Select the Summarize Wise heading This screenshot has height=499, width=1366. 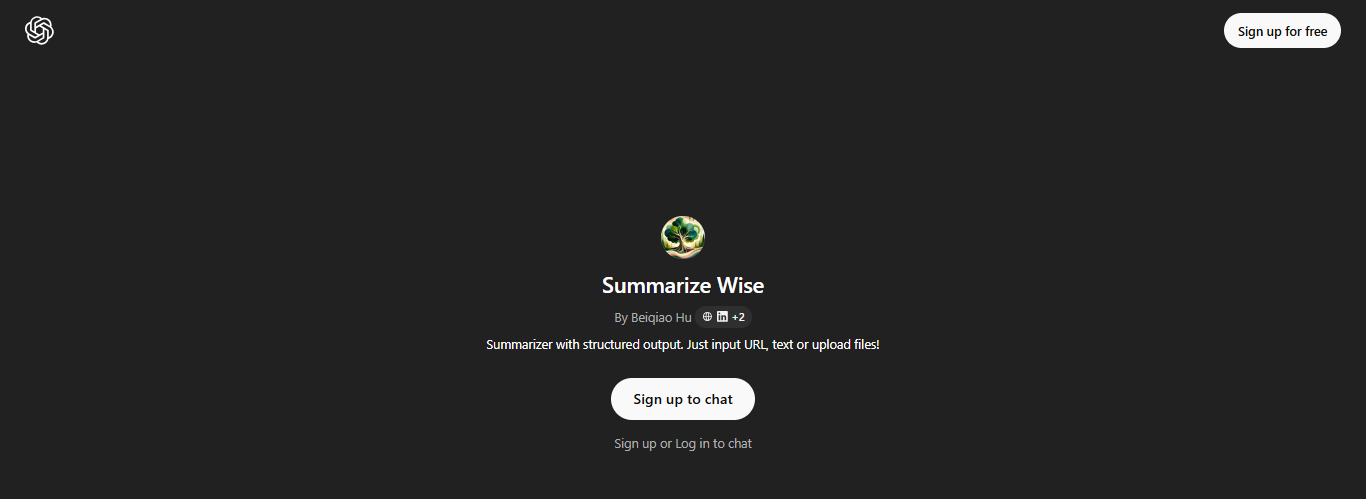(683, 285)
